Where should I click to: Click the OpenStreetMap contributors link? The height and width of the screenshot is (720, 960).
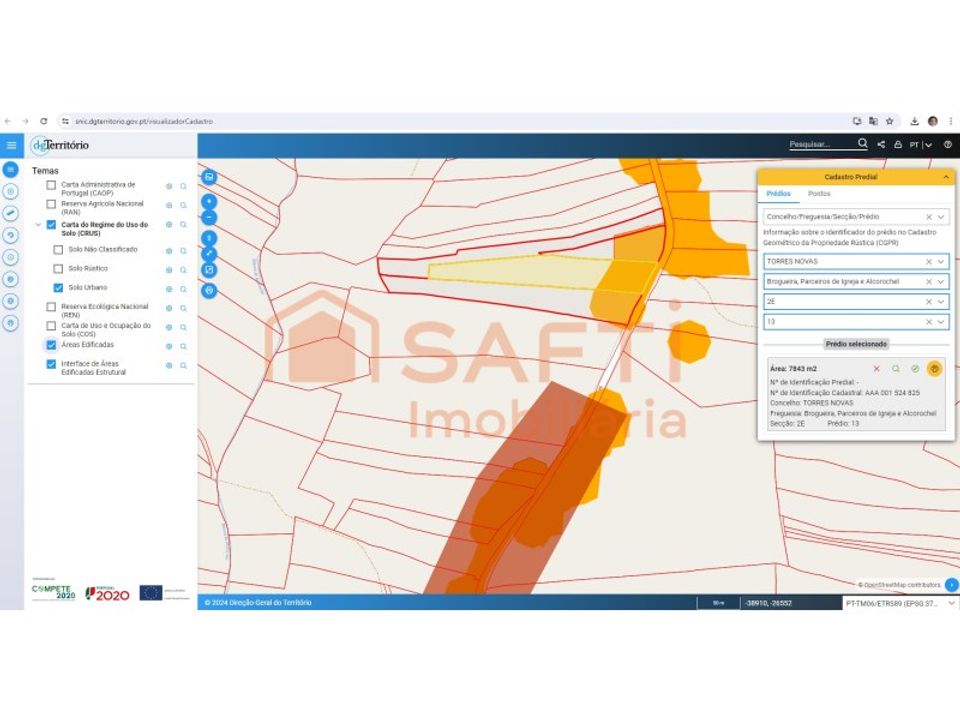901,585
